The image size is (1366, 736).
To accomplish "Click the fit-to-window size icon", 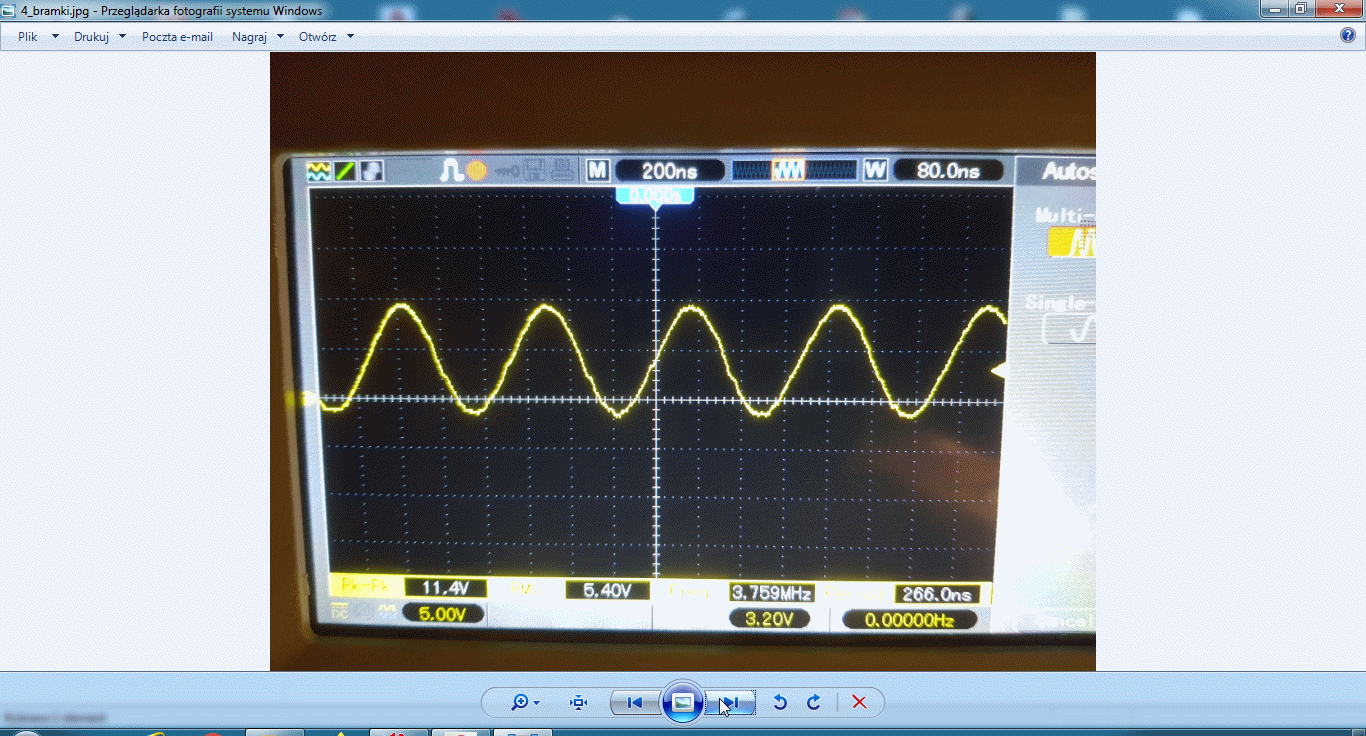I will [x=578, y=703].
